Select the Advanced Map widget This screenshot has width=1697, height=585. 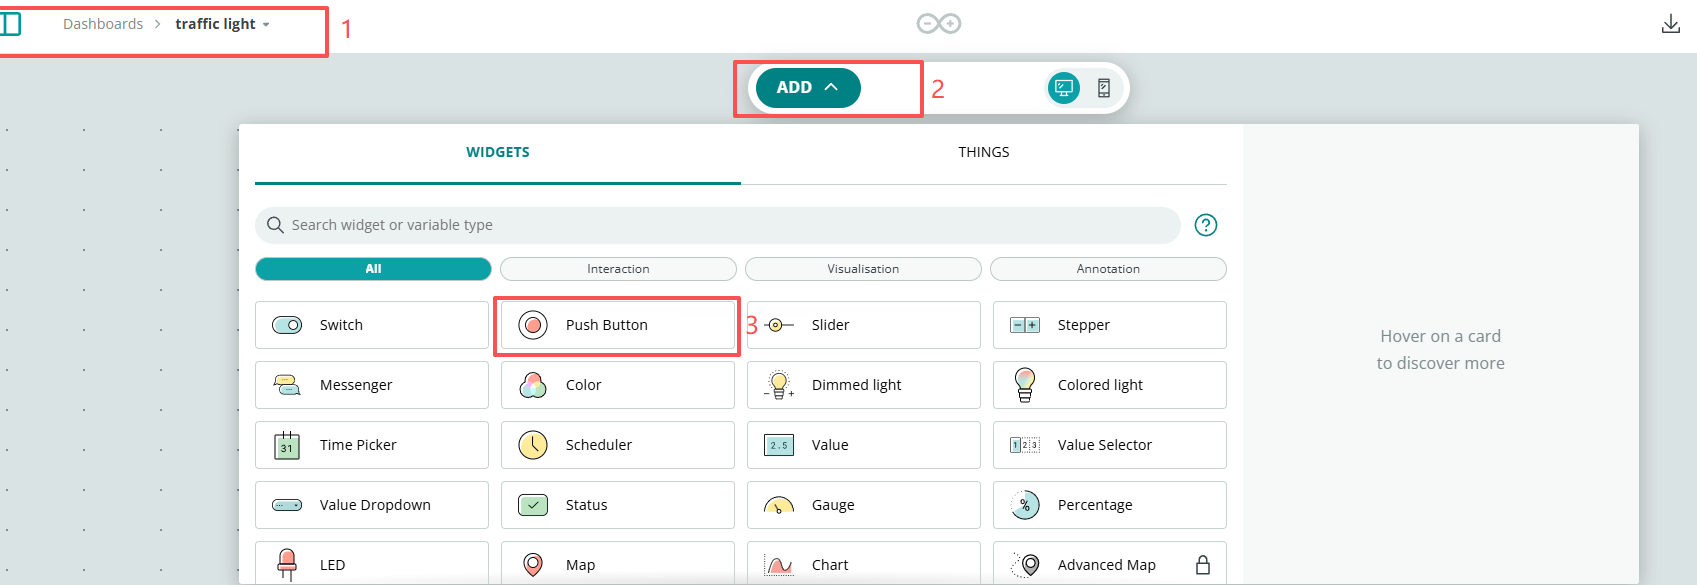coord(1110,563)
